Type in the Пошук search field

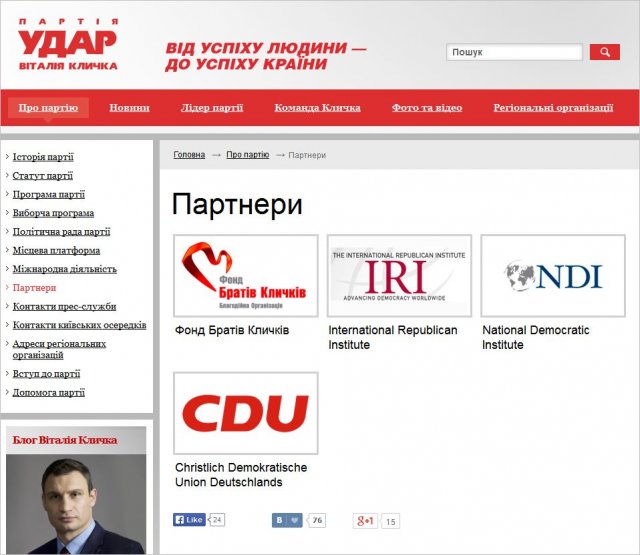(514, 52)
